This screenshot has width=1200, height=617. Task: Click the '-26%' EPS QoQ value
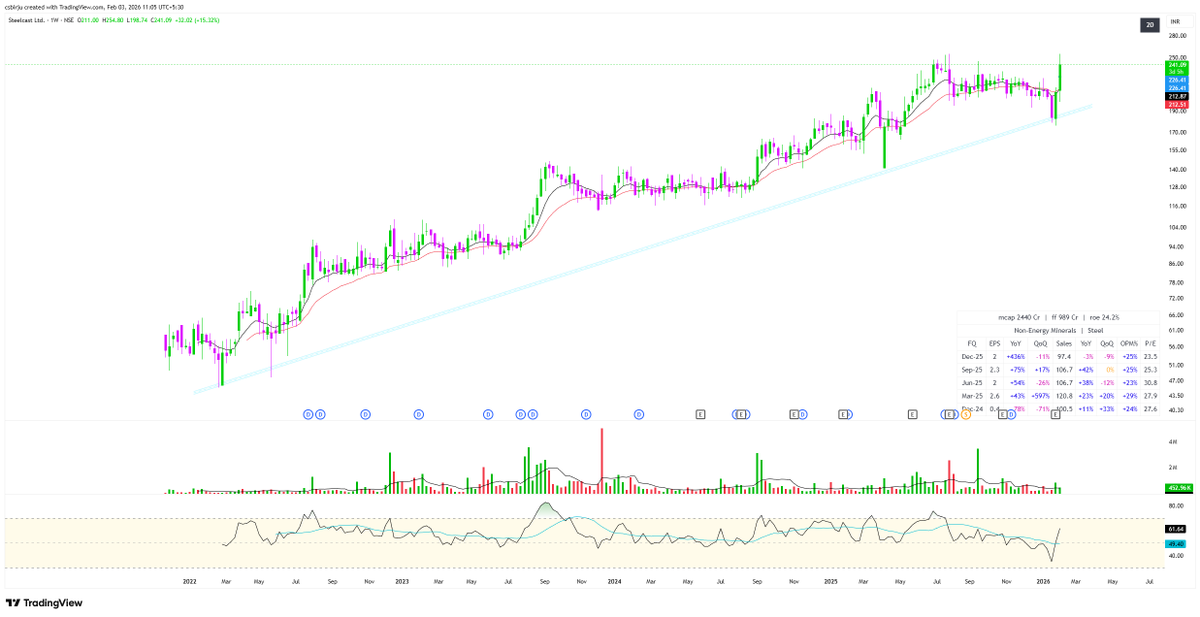1043,383
